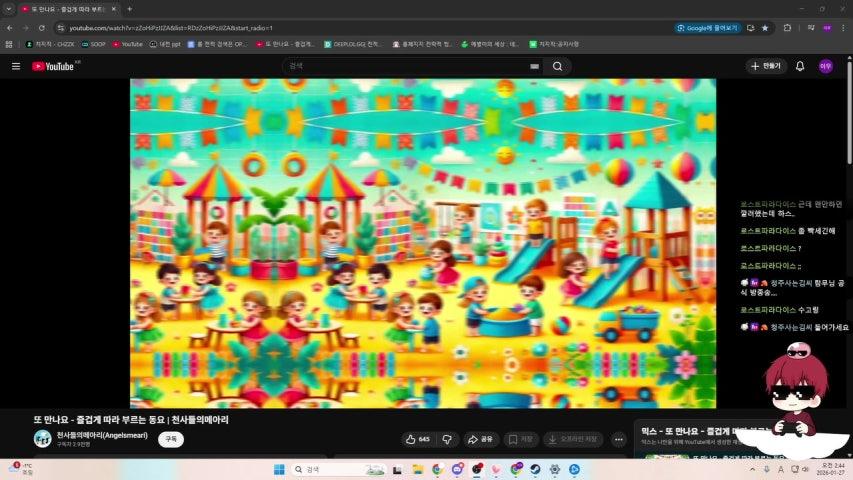Open a new browser tab with plus
Viewport: 853px width, 480px height.
coord(129,9)
